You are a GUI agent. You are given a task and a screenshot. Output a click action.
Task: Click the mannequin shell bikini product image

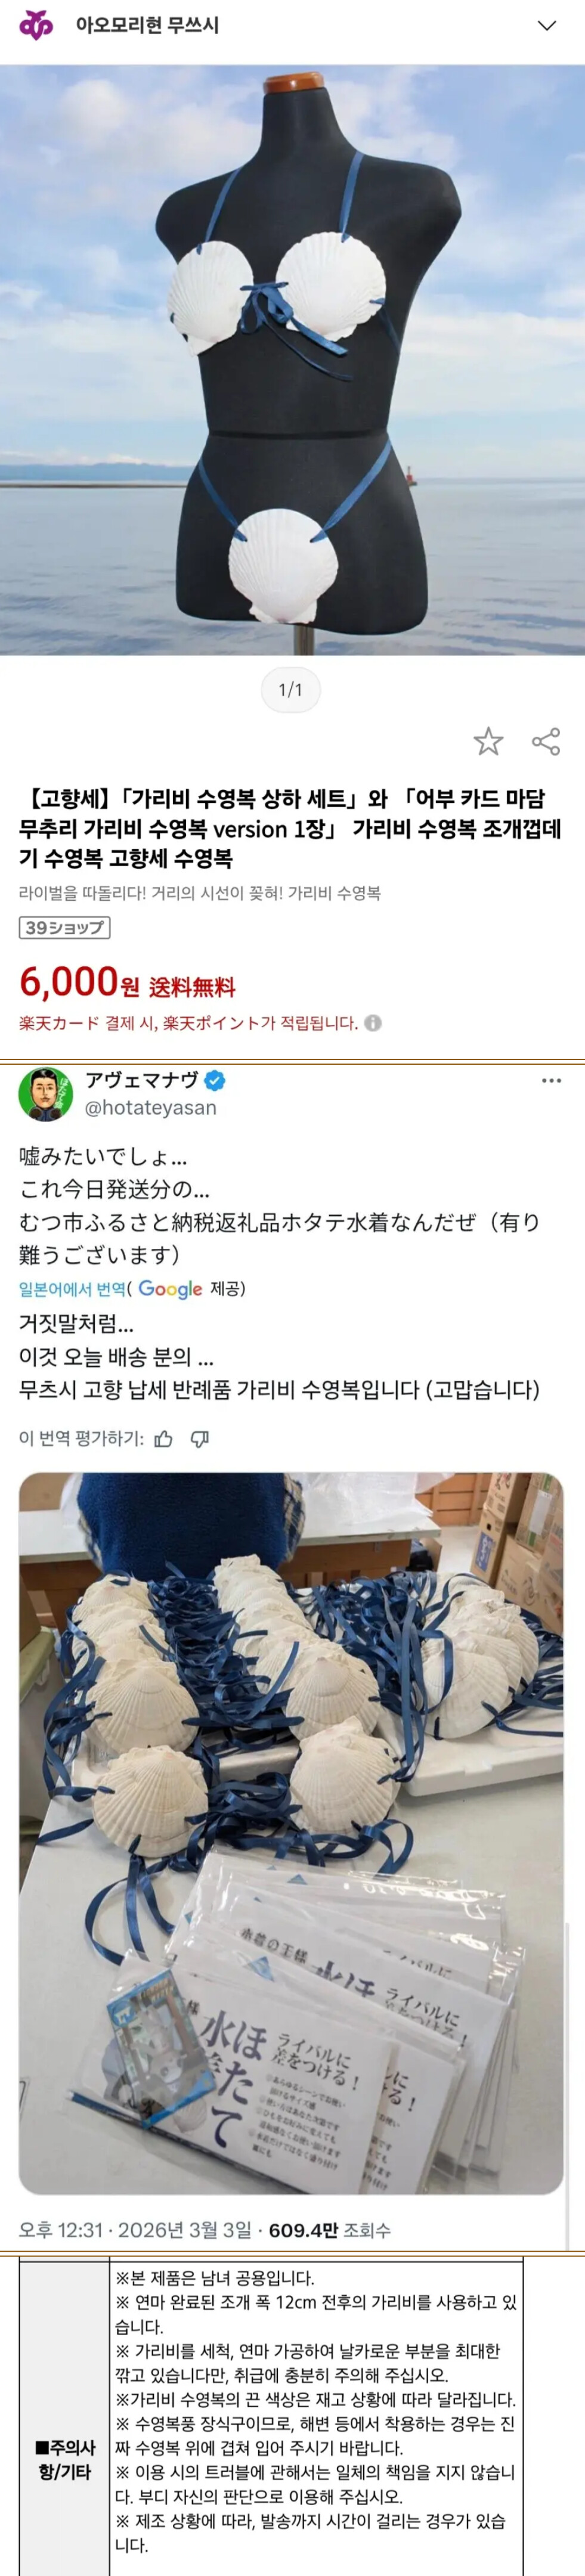coord(292,360)
